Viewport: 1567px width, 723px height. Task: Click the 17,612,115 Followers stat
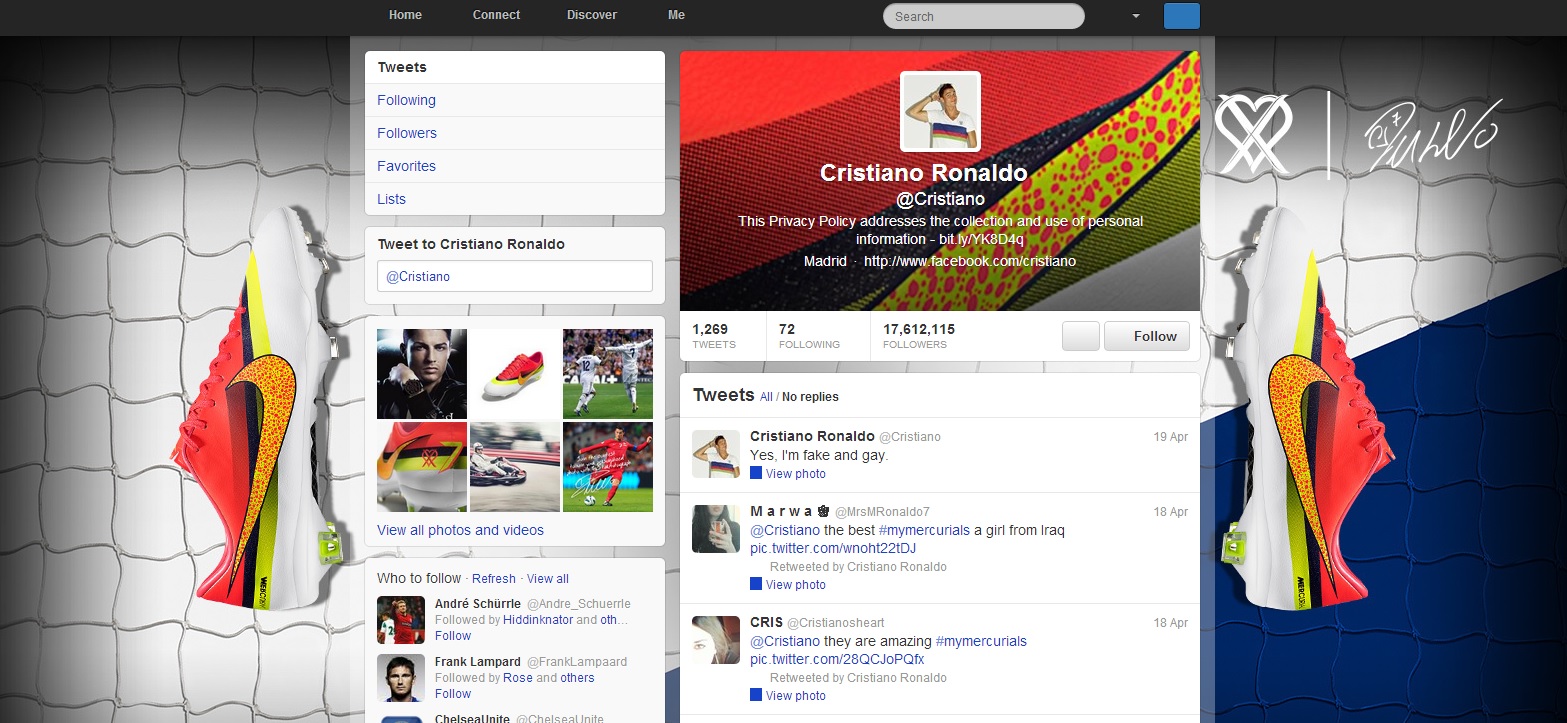(919, 336)
